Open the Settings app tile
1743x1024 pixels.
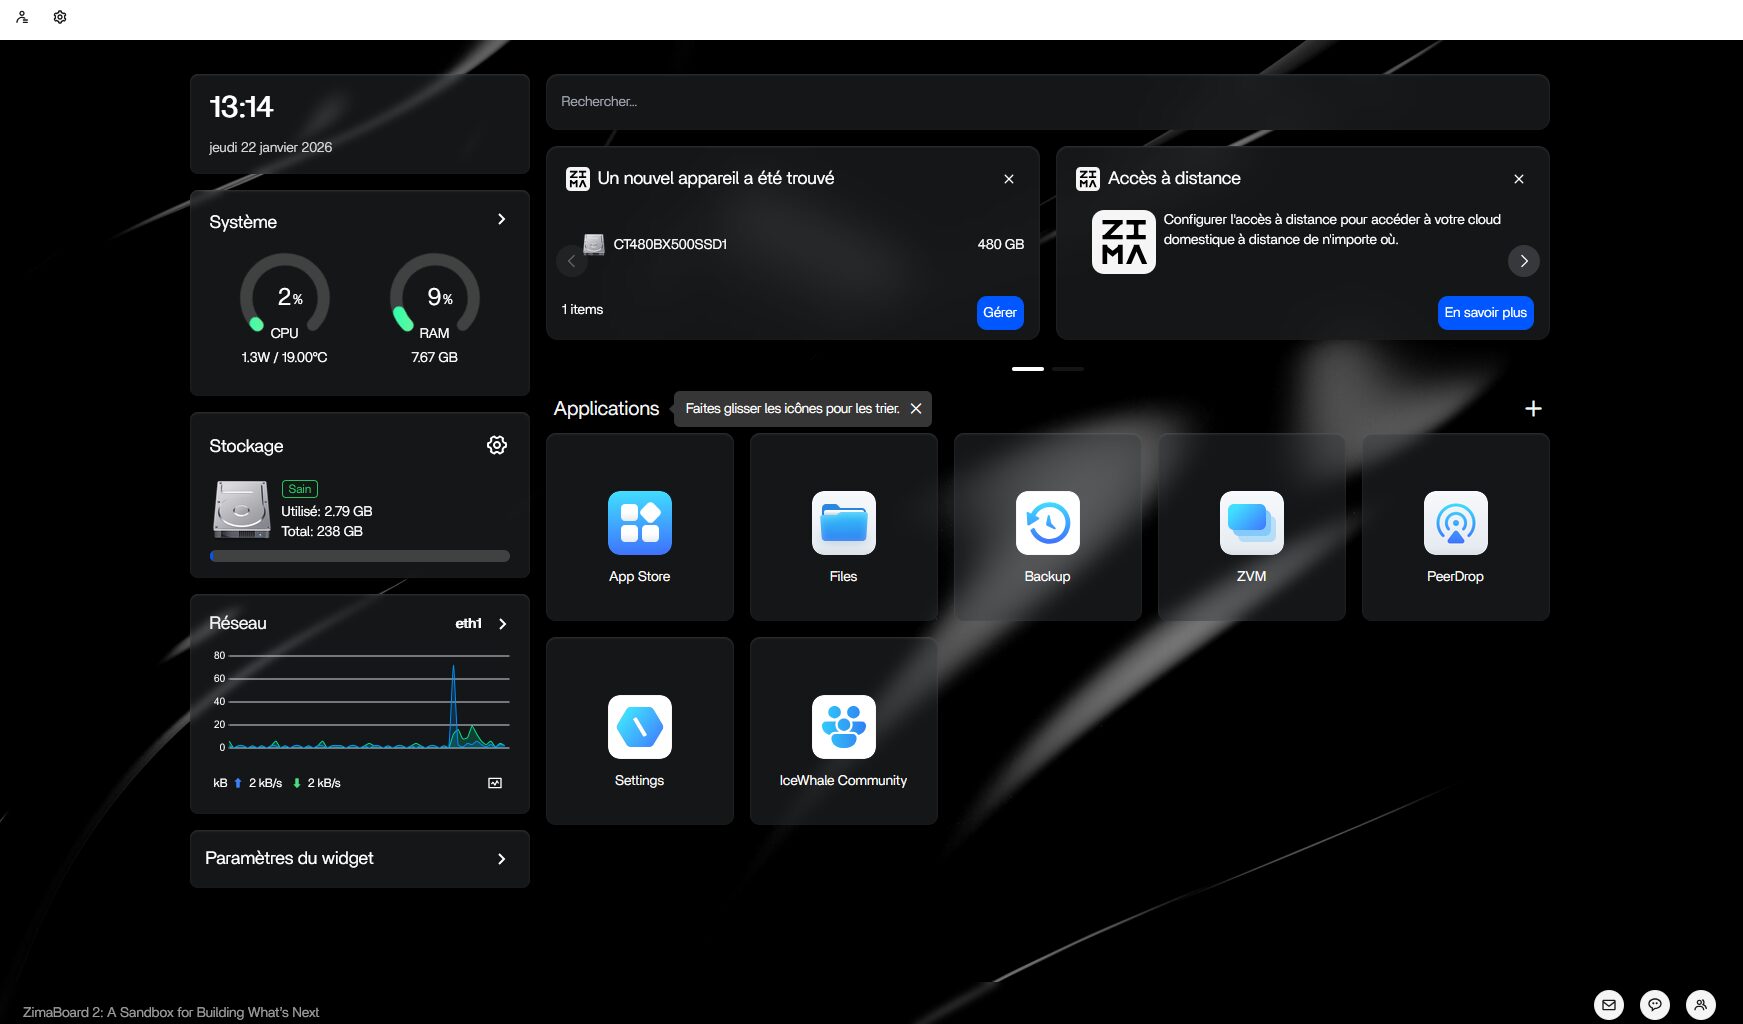point(639,728)
